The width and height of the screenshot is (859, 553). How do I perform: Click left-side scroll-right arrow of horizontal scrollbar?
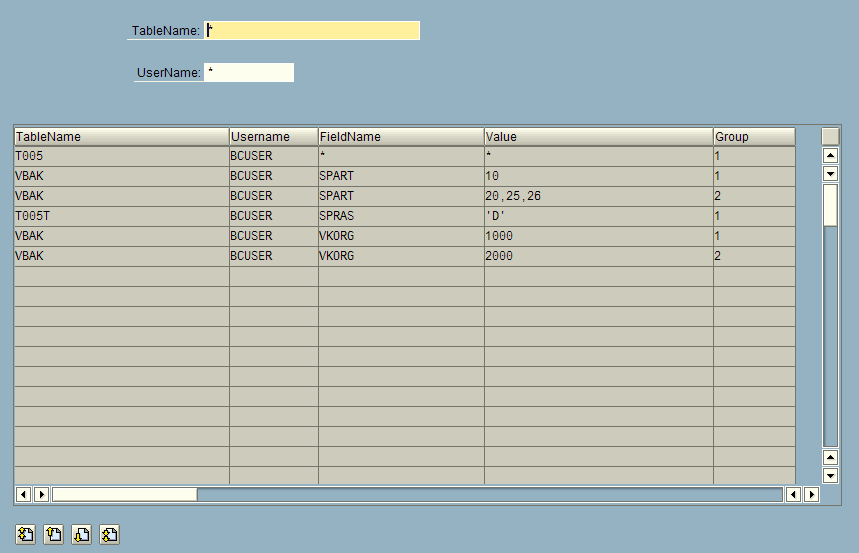click(x=42, y=494)
